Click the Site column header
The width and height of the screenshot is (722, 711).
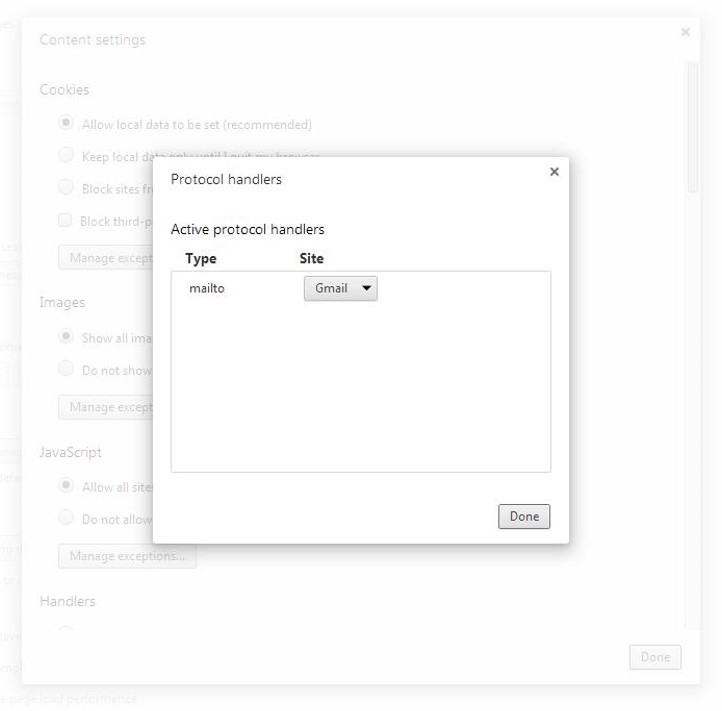click(312, 259)
